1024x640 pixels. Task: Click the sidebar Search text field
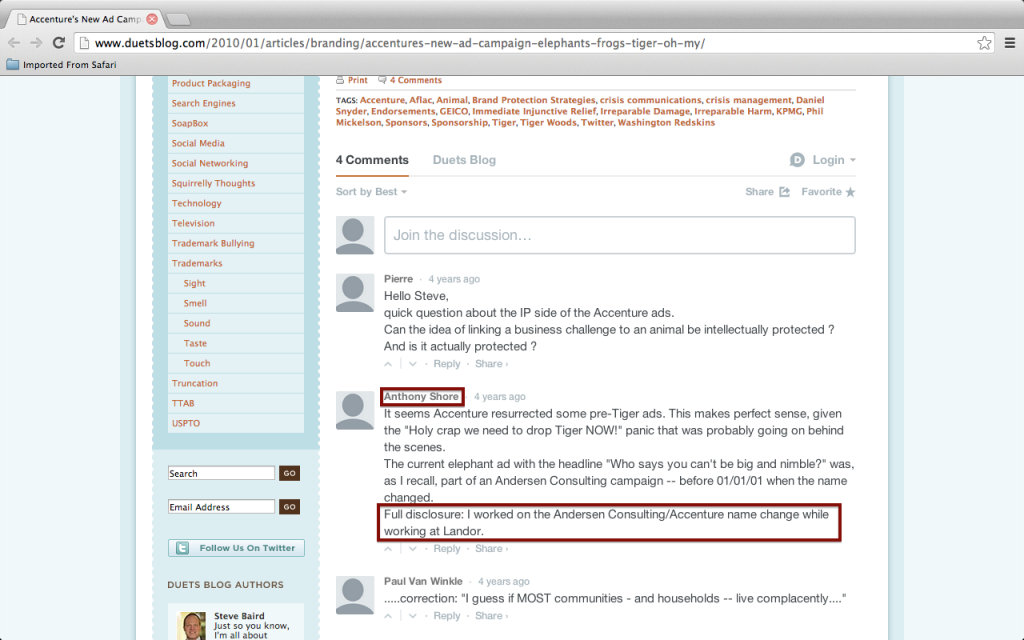221,473
